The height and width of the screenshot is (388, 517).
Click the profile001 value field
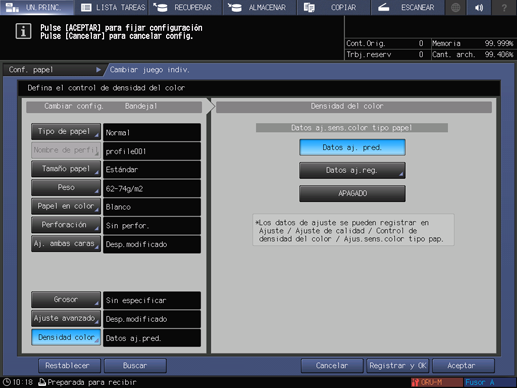point(152,151)
